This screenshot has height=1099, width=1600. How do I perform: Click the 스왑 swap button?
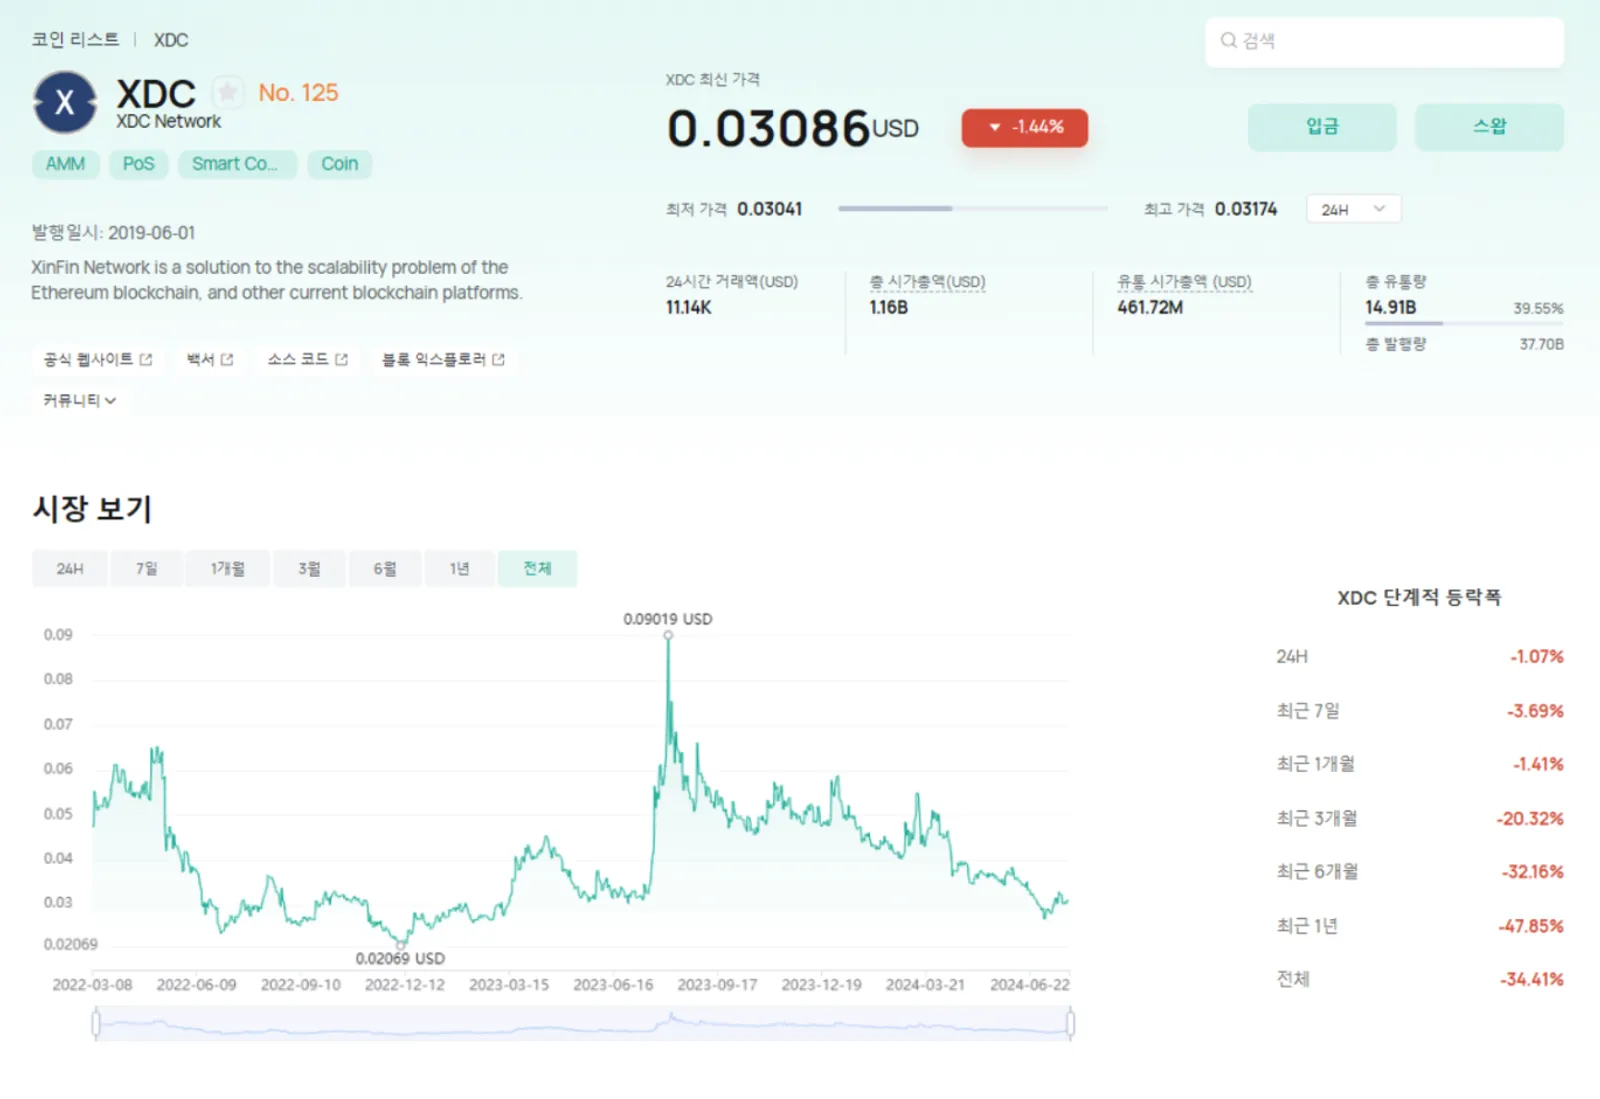pyautogui.click(x=1489, y=127)
